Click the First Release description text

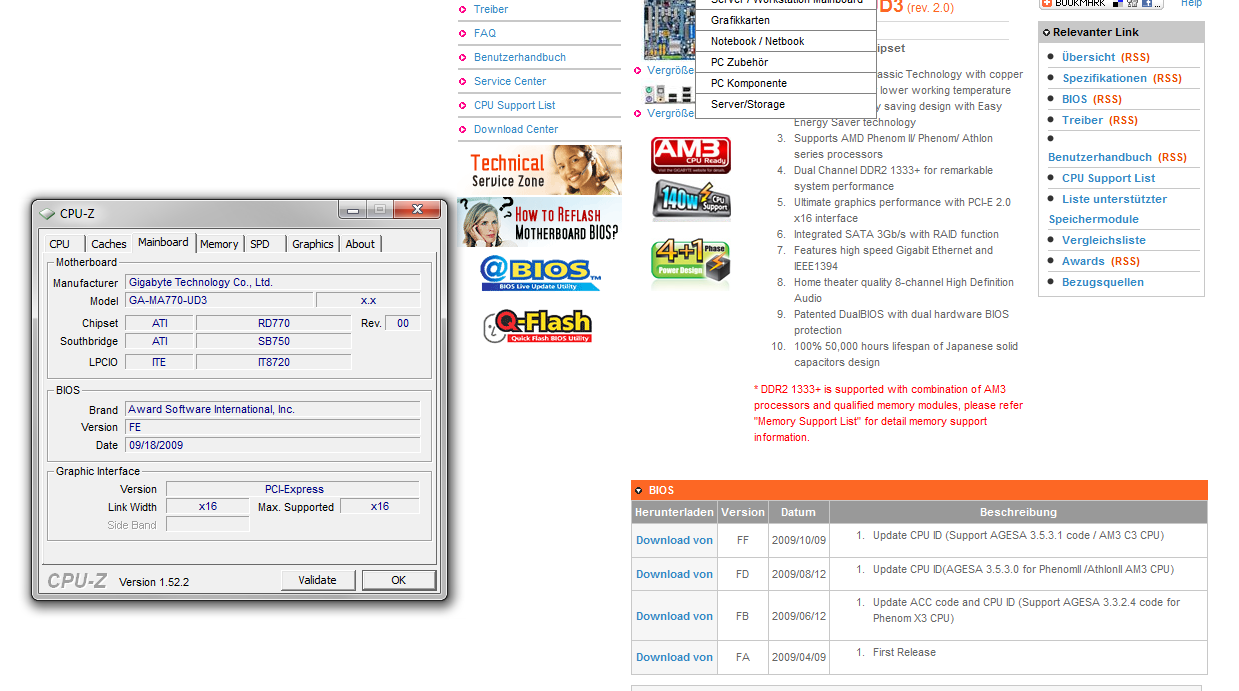[904, 652]
